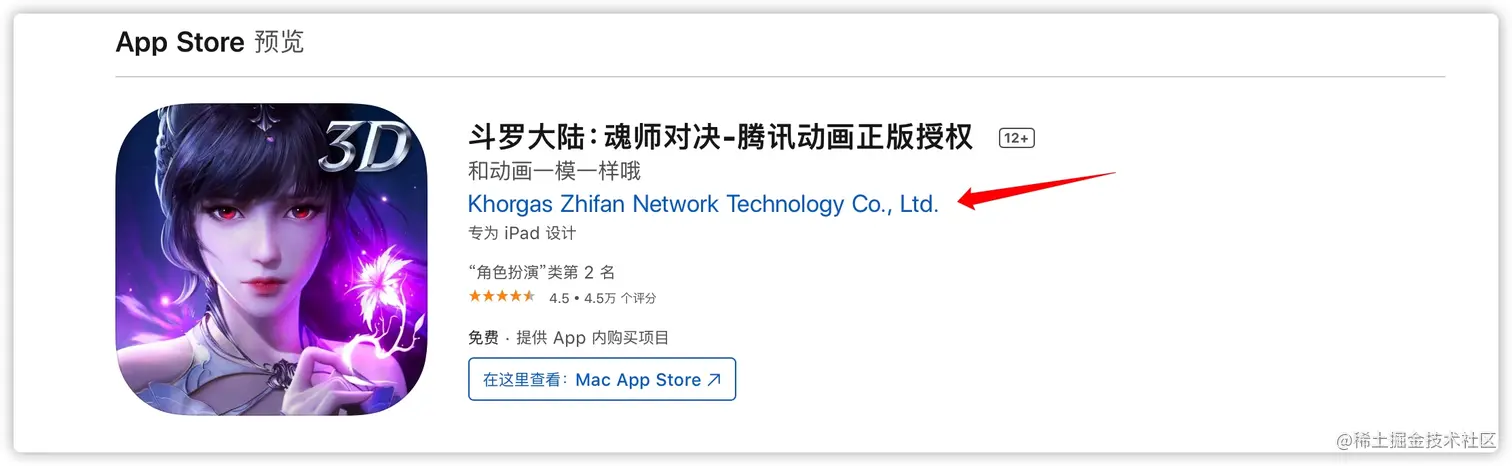Click the 专为 iPad 设计 label
Screen dimensions: 1512x466
522,233
